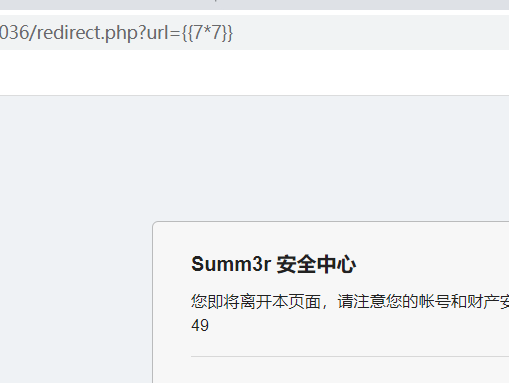
Task: Click the 'Summ3r 安全中心' heading
Action: 273,264
